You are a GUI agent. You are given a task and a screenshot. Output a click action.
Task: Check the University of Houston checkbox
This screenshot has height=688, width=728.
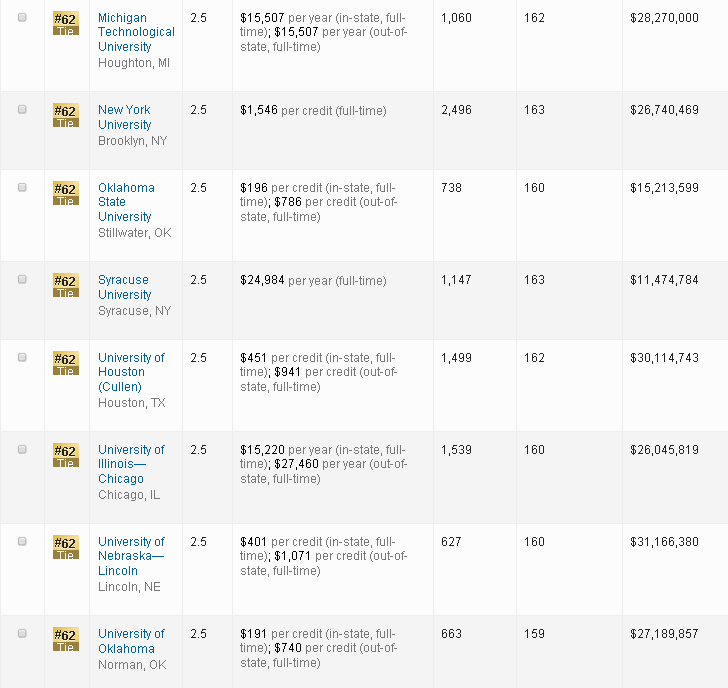pyautogui.click(x=22, y=358)
